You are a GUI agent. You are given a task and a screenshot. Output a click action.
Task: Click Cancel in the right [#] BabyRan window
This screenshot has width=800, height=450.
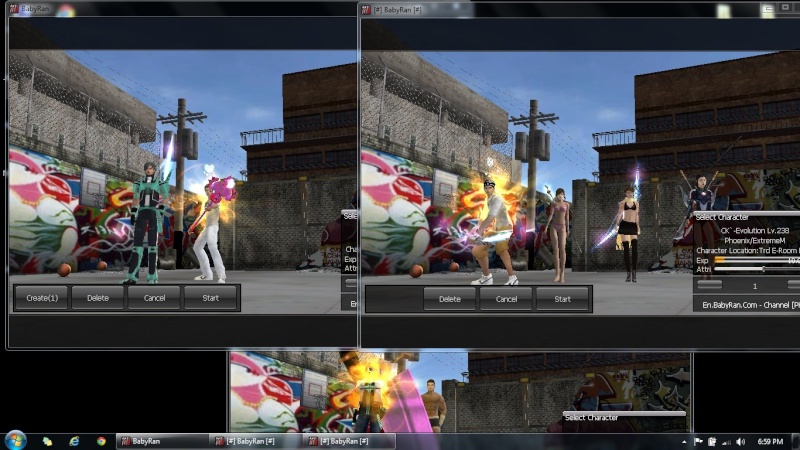(506, 299)
